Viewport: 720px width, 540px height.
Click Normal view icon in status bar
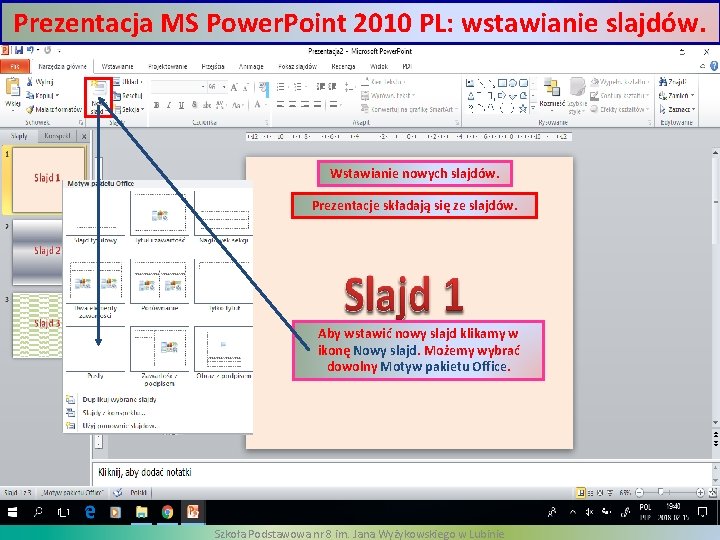pos(581,492)
